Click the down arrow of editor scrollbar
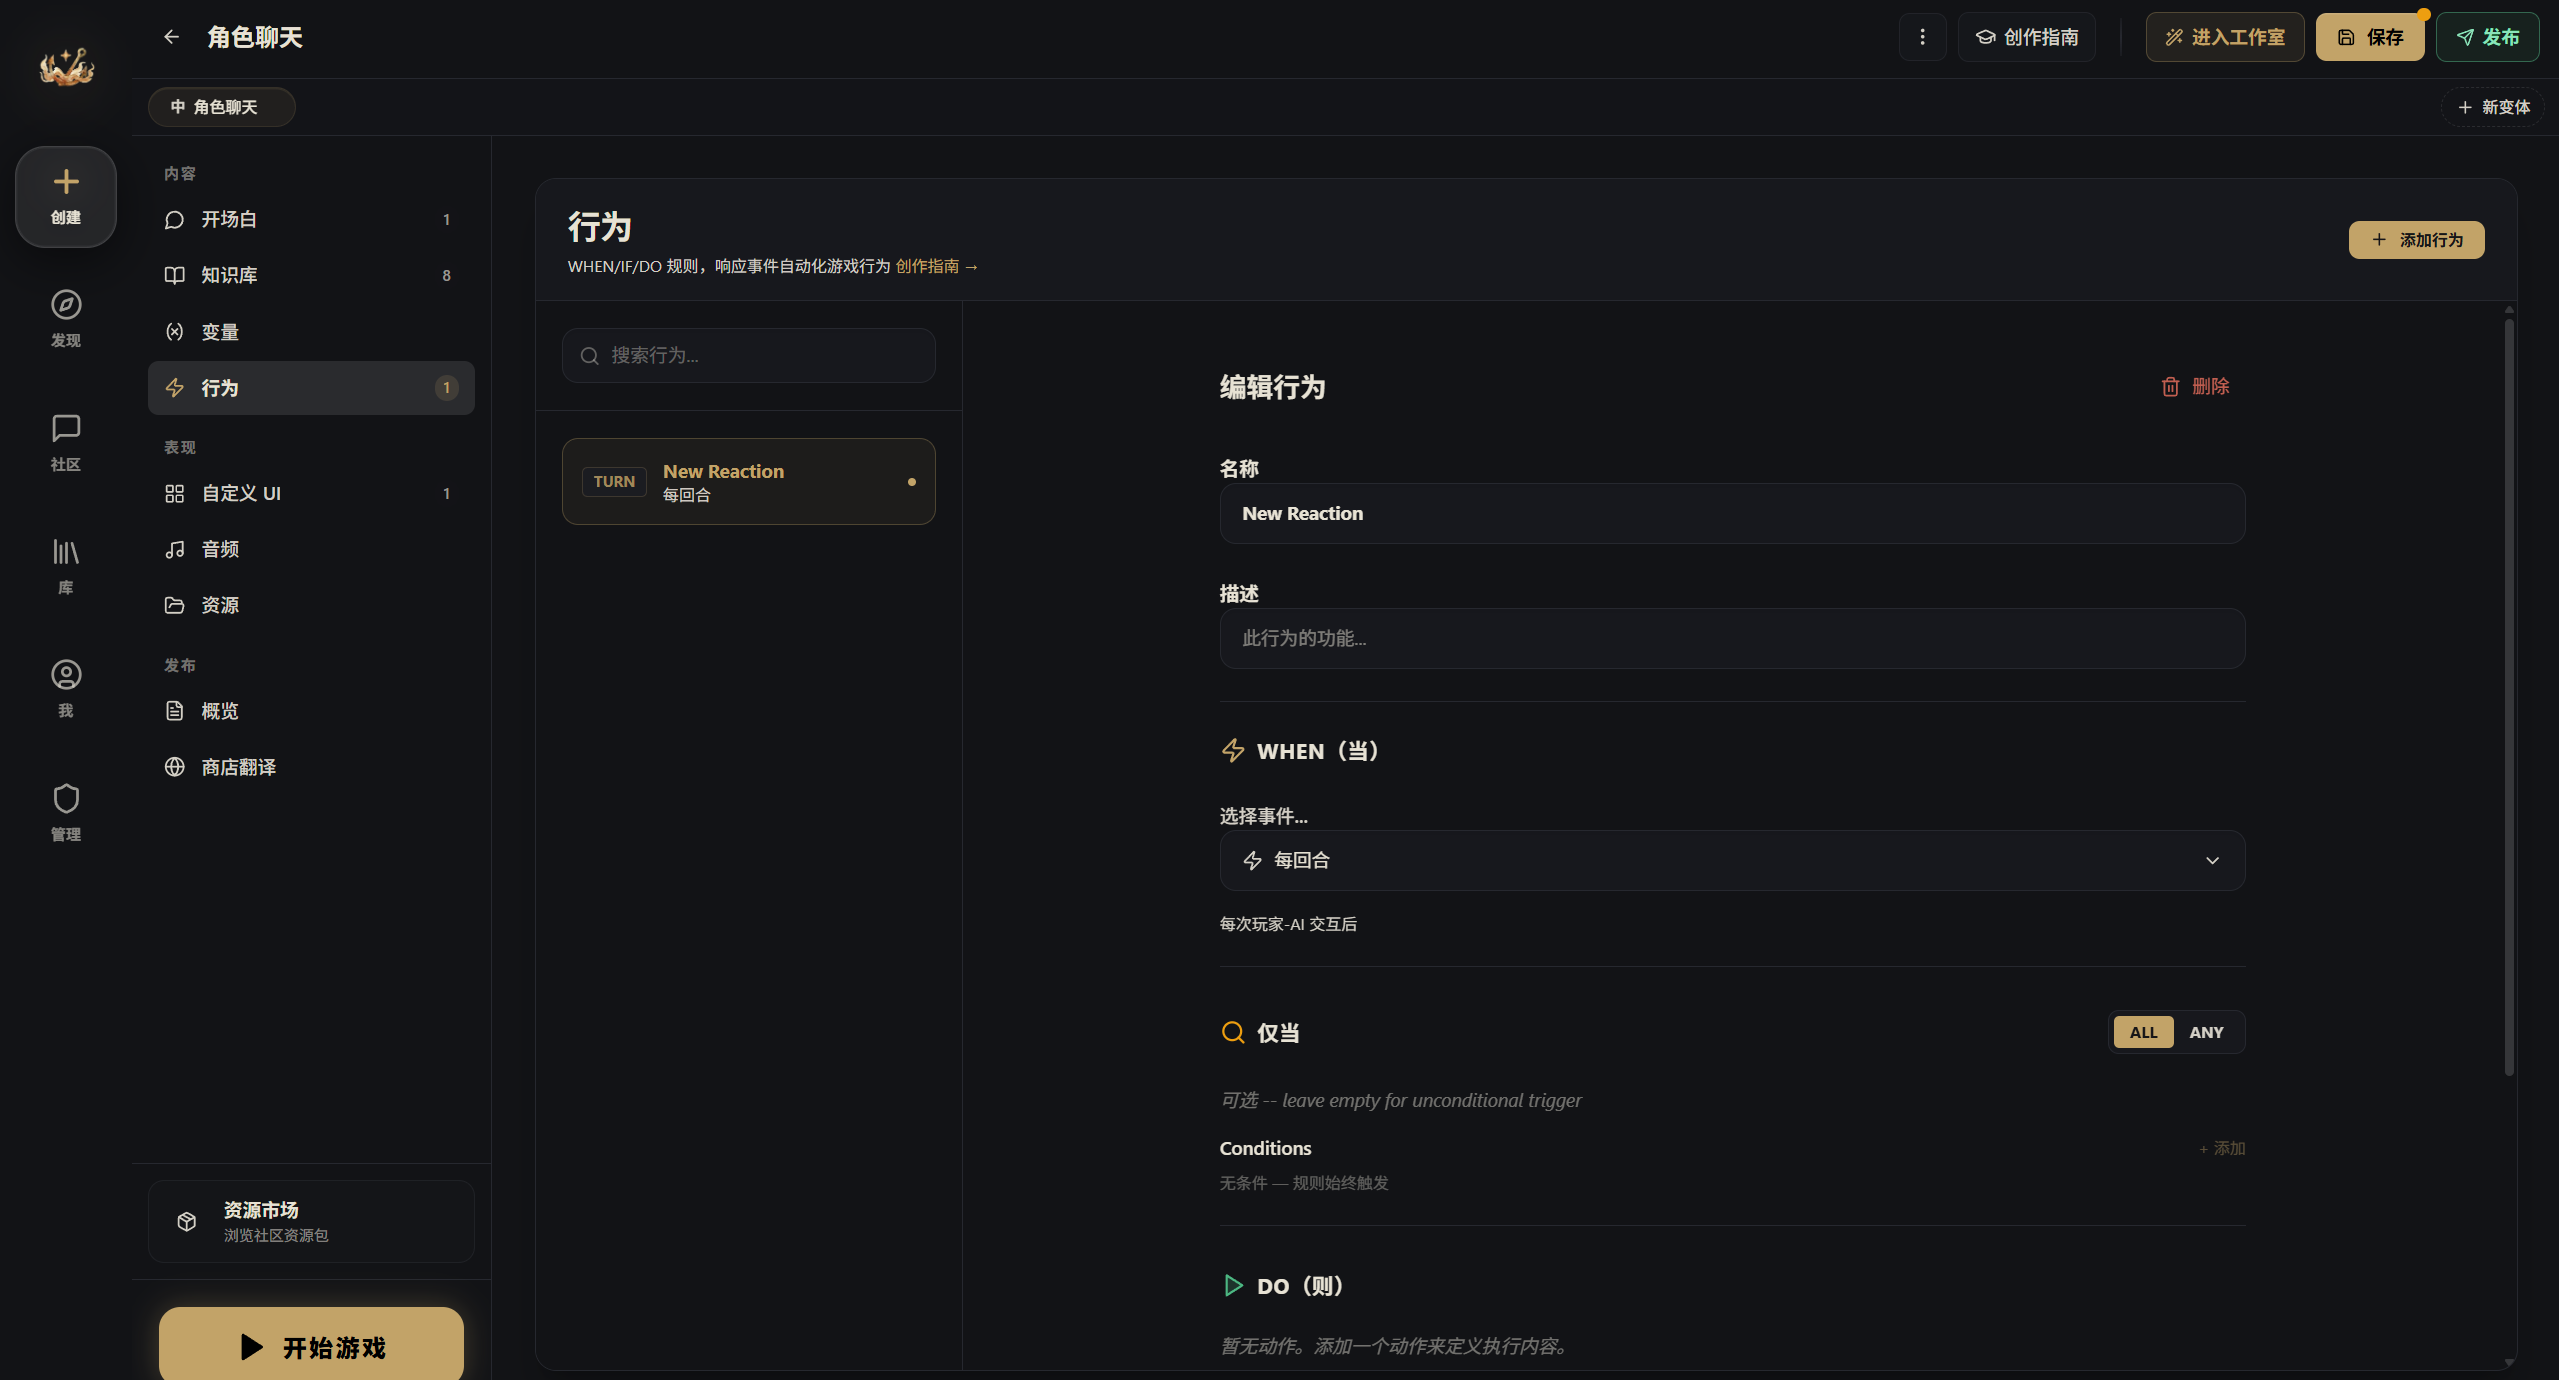The image size is (2559, 1380). [x=2509, y=1362]
